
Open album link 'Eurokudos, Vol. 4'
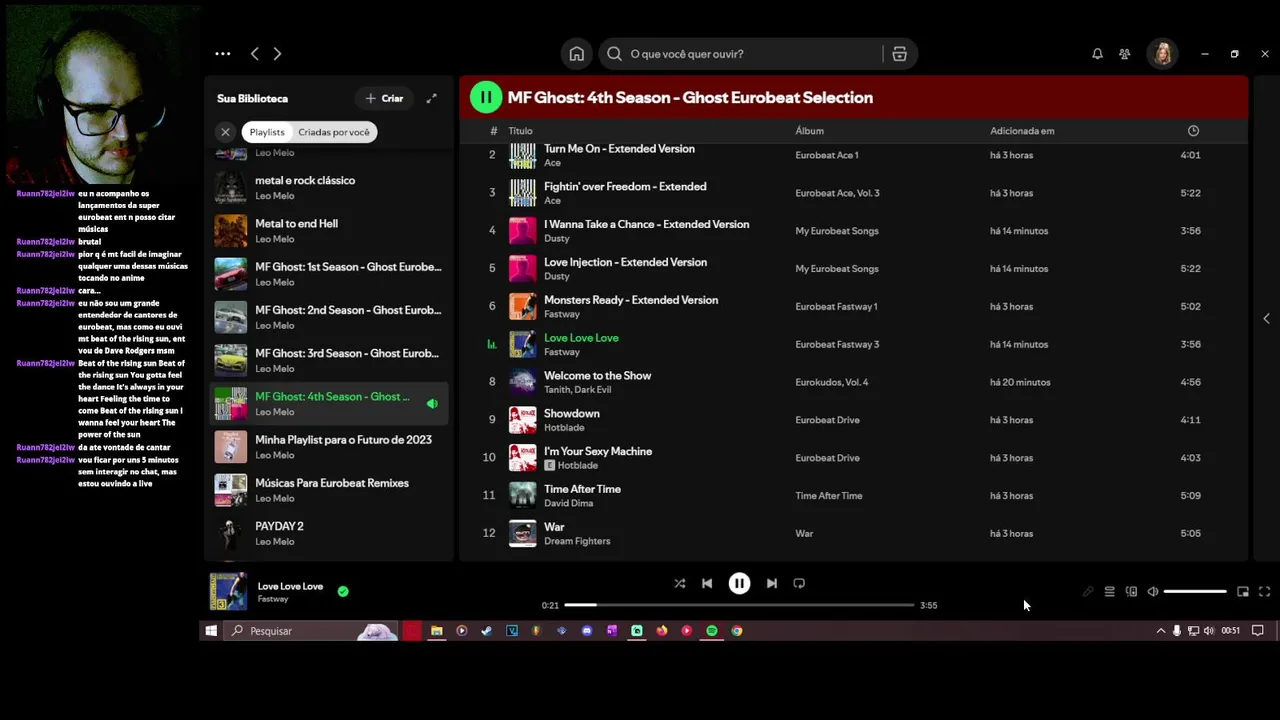pyautogui.click(x=832, y=382)
